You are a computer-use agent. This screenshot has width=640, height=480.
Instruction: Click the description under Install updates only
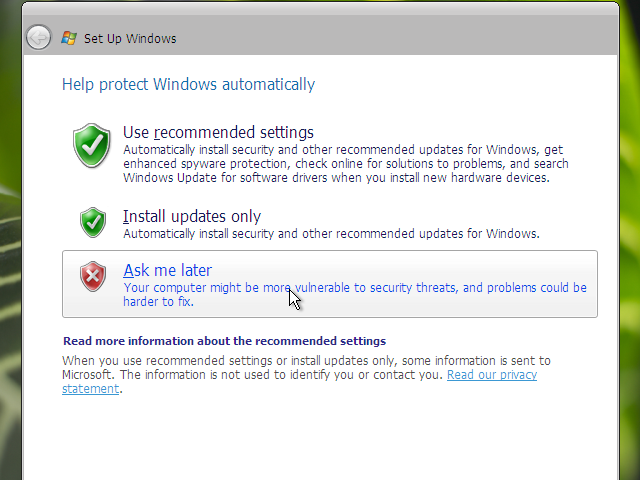click(330, 234)
